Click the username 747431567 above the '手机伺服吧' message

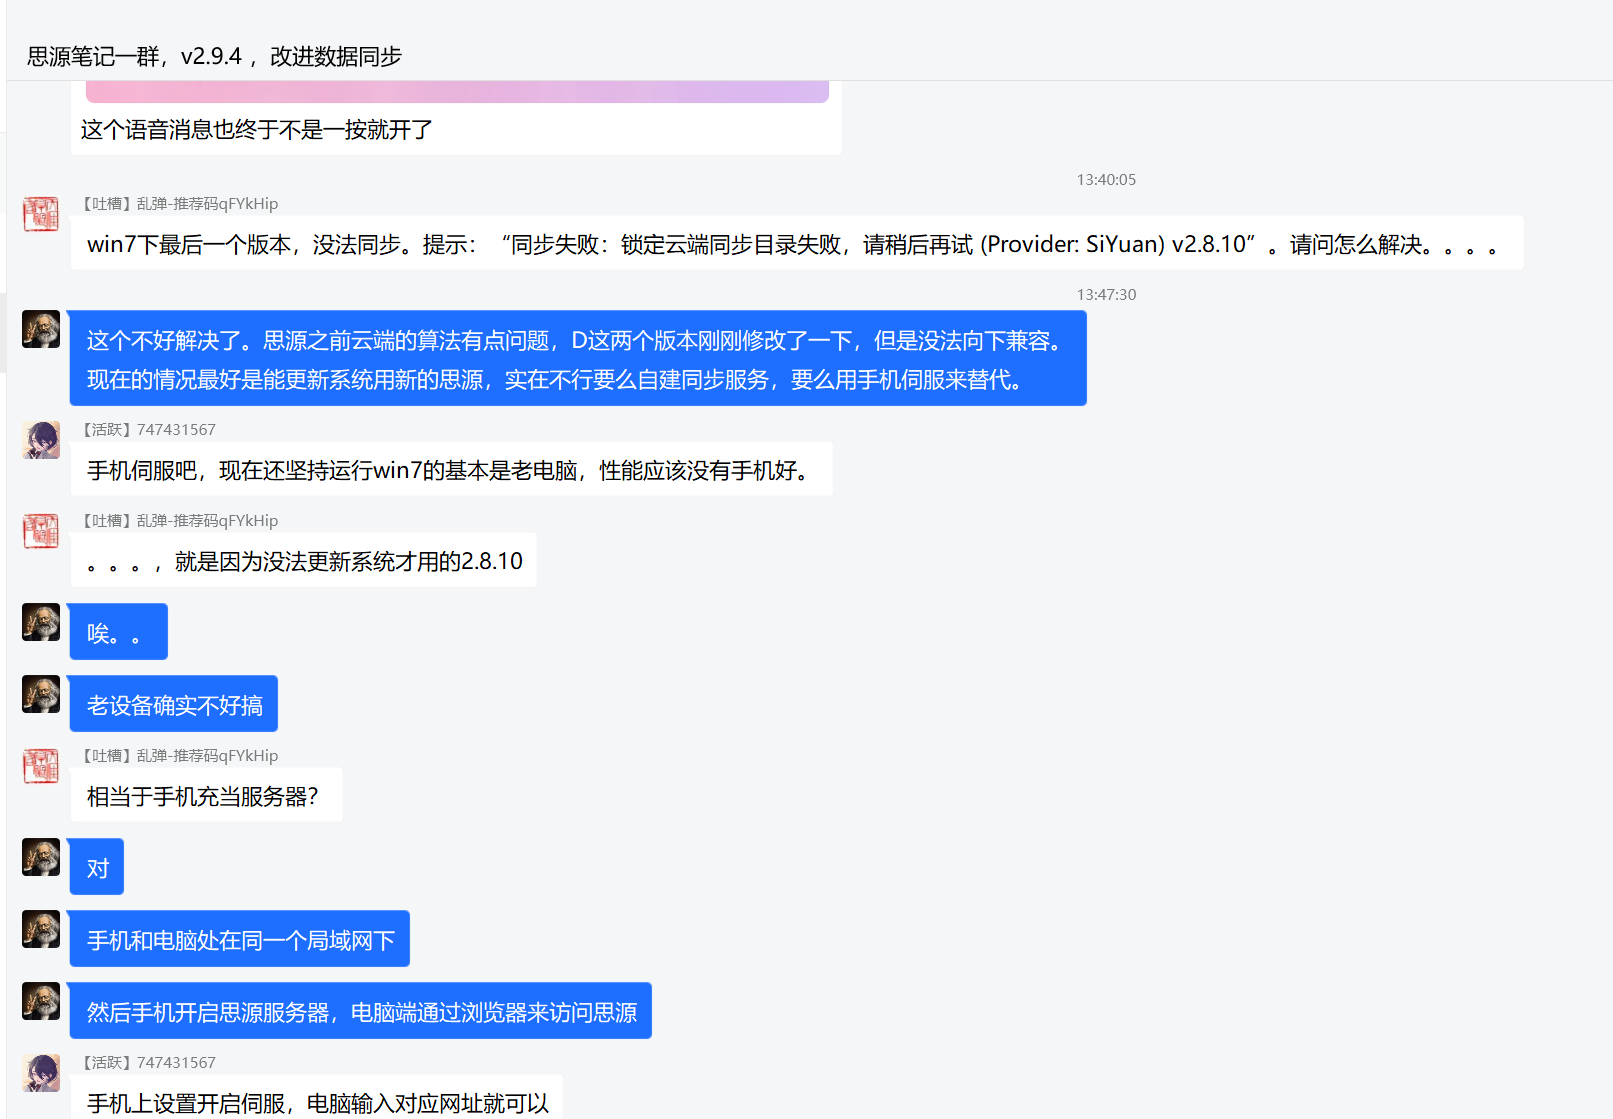pyautogui.click(x=176, y=430)
